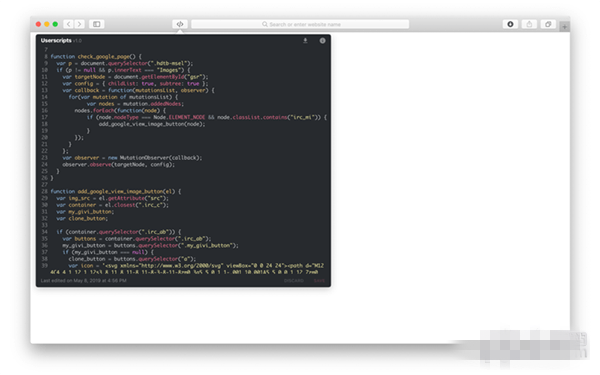
Task: Toggle the Safari sidebar button
Action: pos(97,24)
